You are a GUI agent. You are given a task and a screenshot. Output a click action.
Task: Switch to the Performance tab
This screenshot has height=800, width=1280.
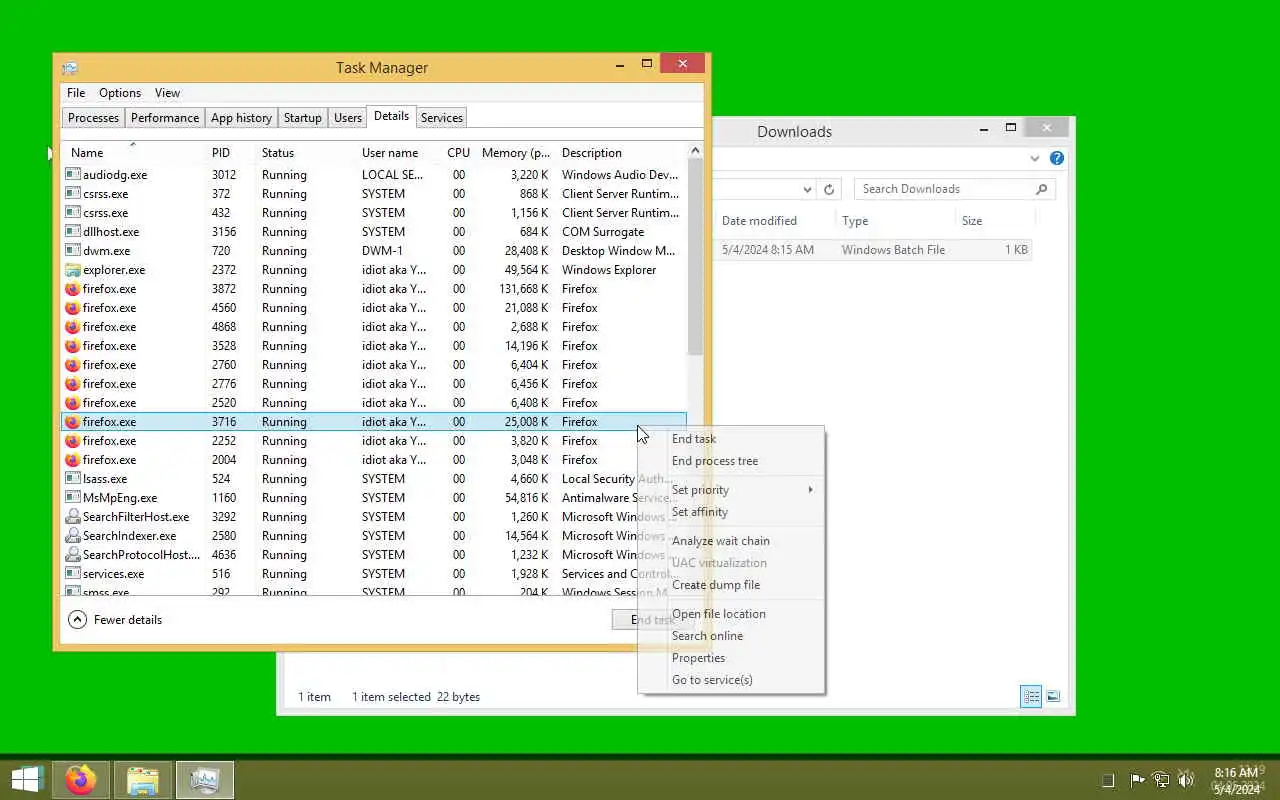tap(165, 118)
